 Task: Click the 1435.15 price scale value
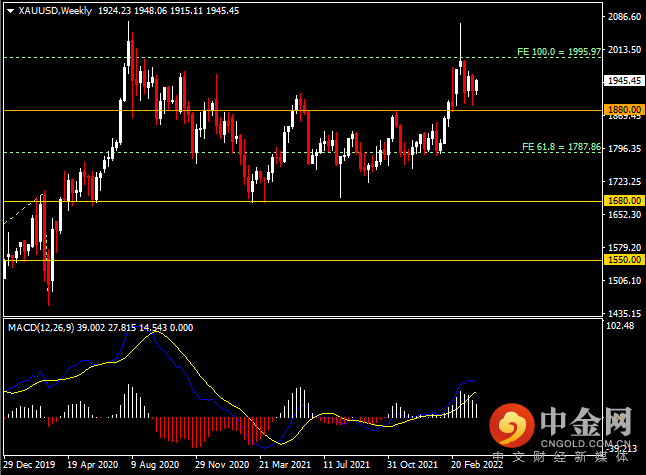pos(625,314)
